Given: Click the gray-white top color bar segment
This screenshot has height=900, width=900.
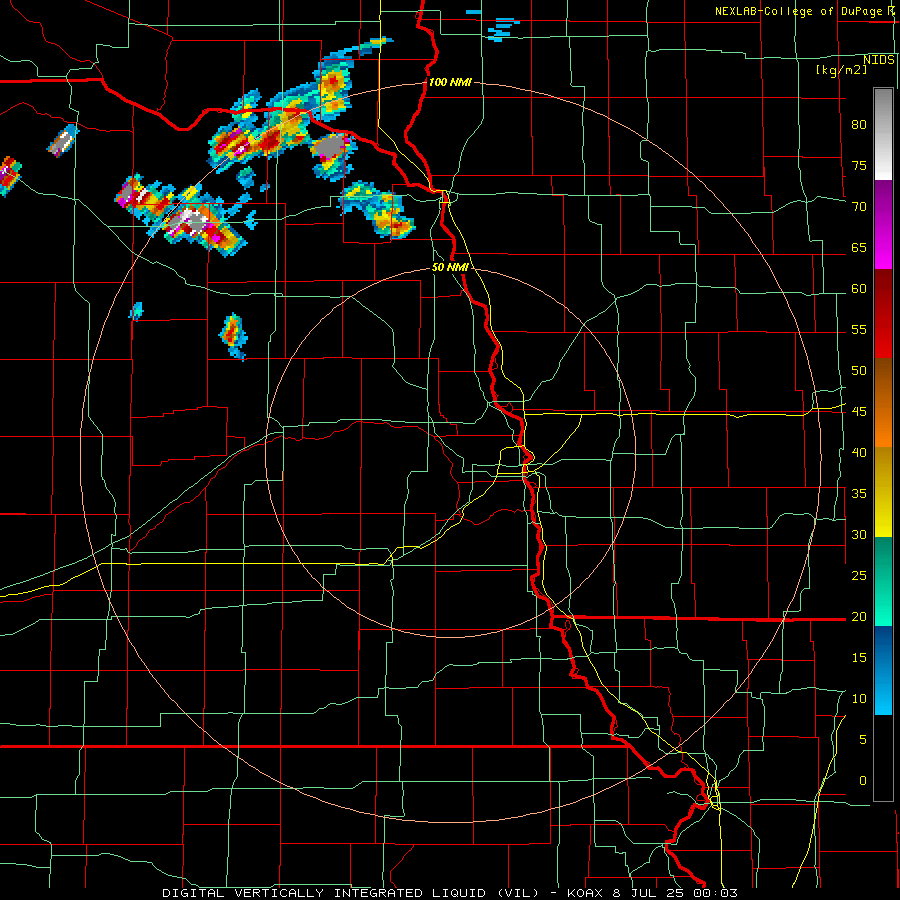Looking at the screenshot, I should tap(883, 134).
